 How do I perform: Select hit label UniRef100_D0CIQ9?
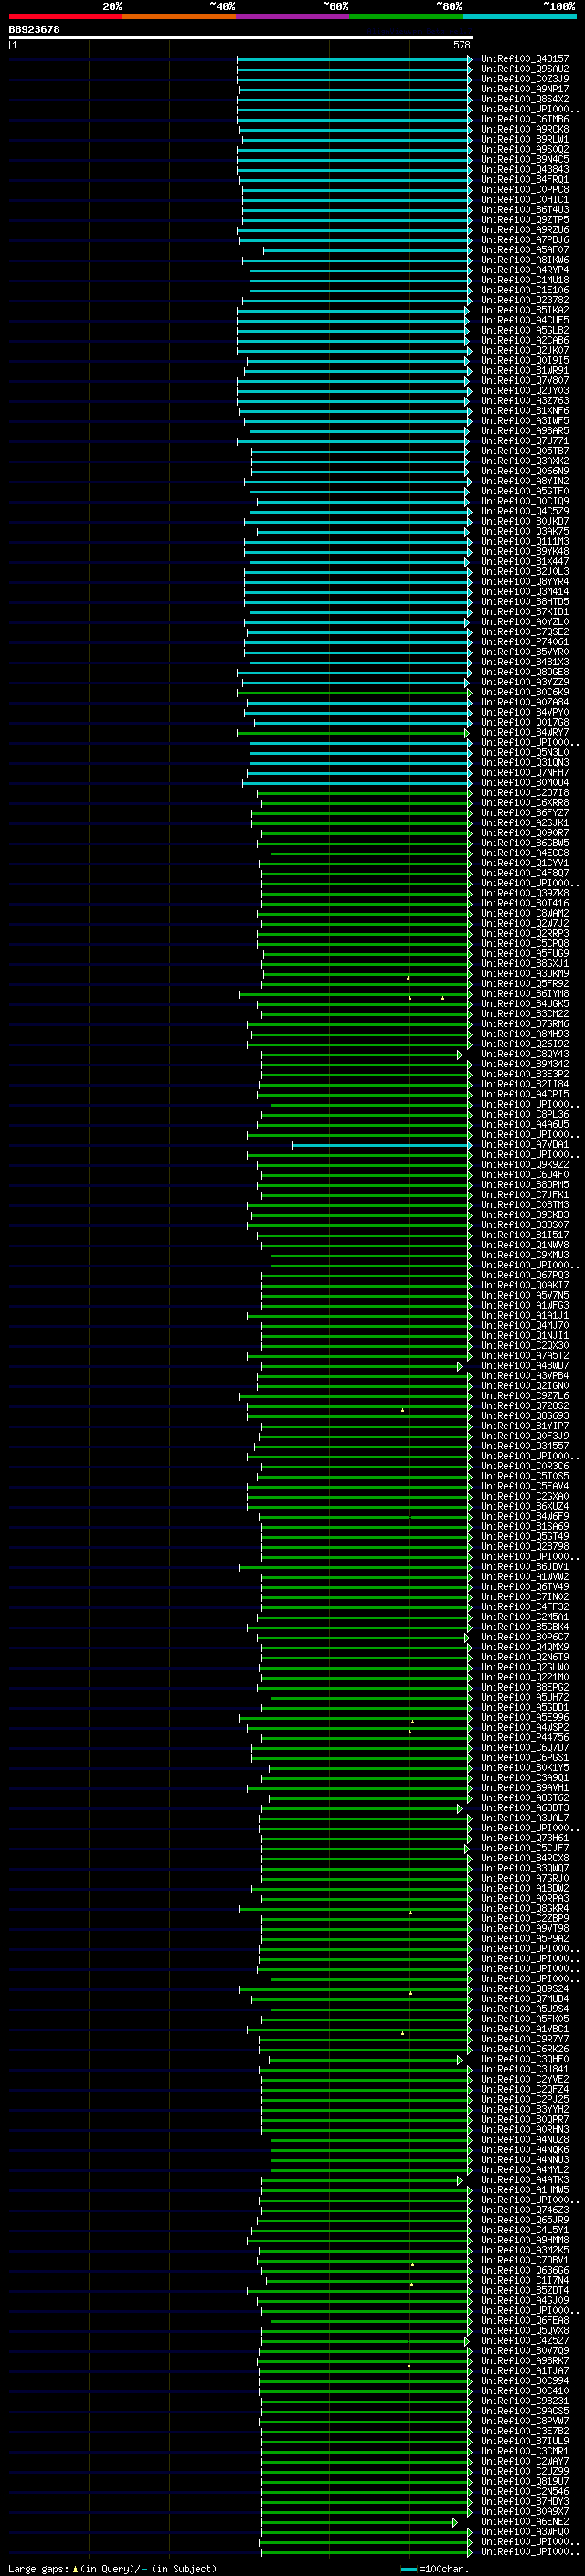(525, 502)
